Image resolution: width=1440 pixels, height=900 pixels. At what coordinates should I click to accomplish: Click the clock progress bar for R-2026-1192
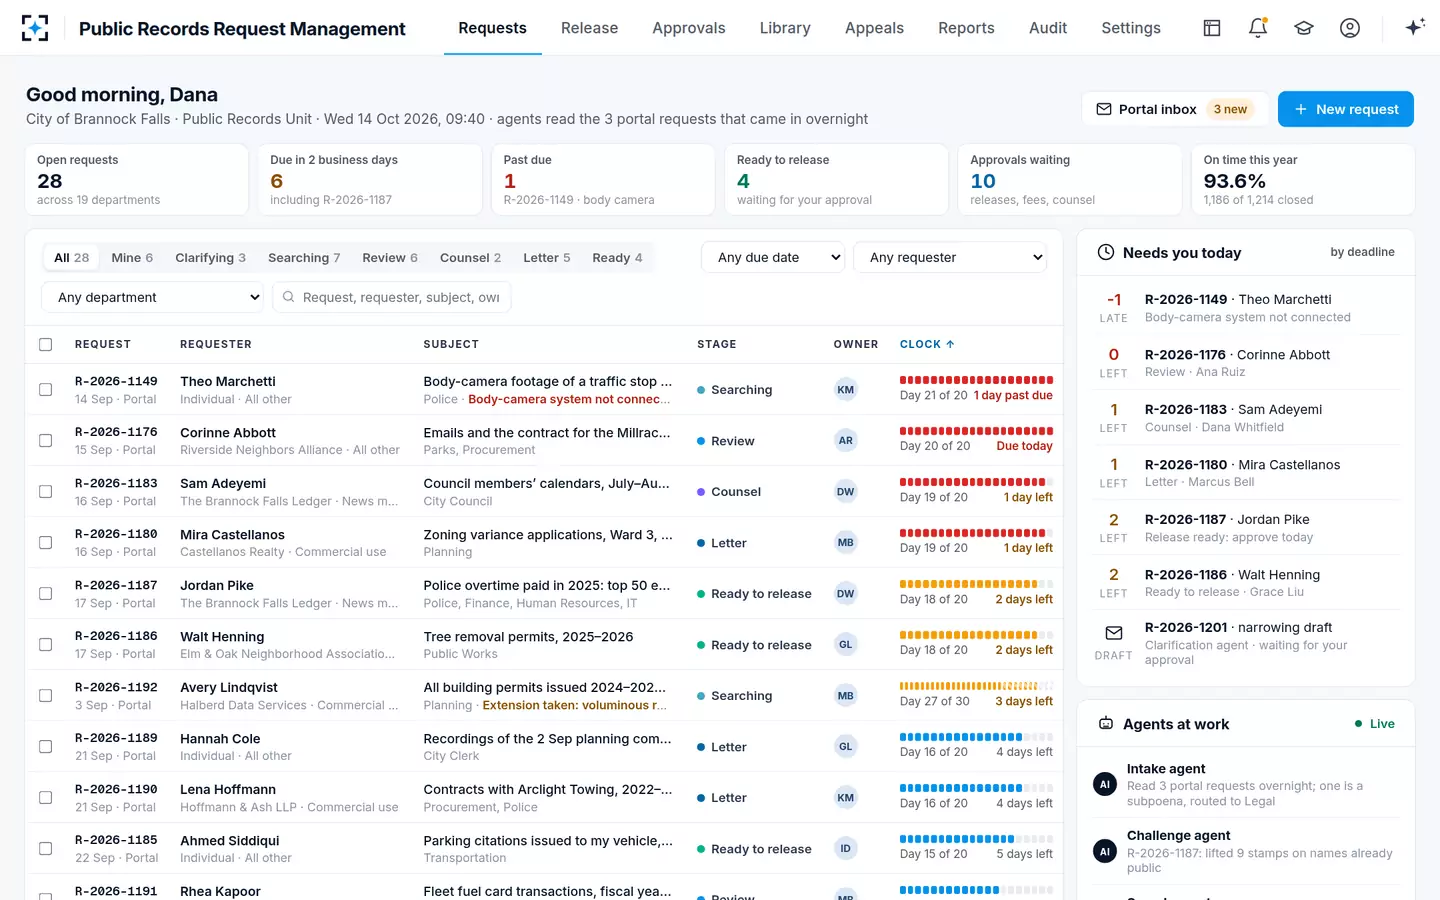tap(976, 686)
